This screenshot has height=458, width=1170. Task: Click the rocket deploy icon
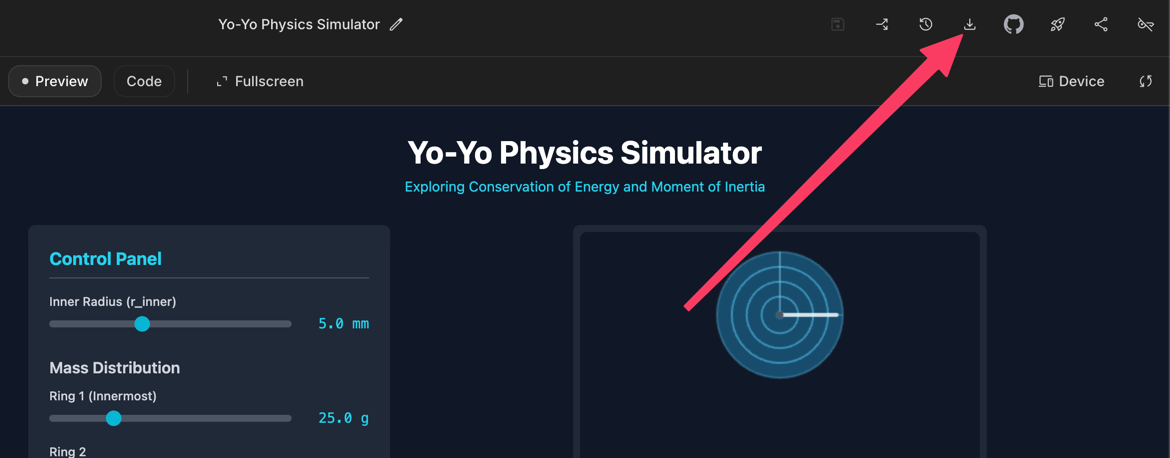coord(1057,24)
